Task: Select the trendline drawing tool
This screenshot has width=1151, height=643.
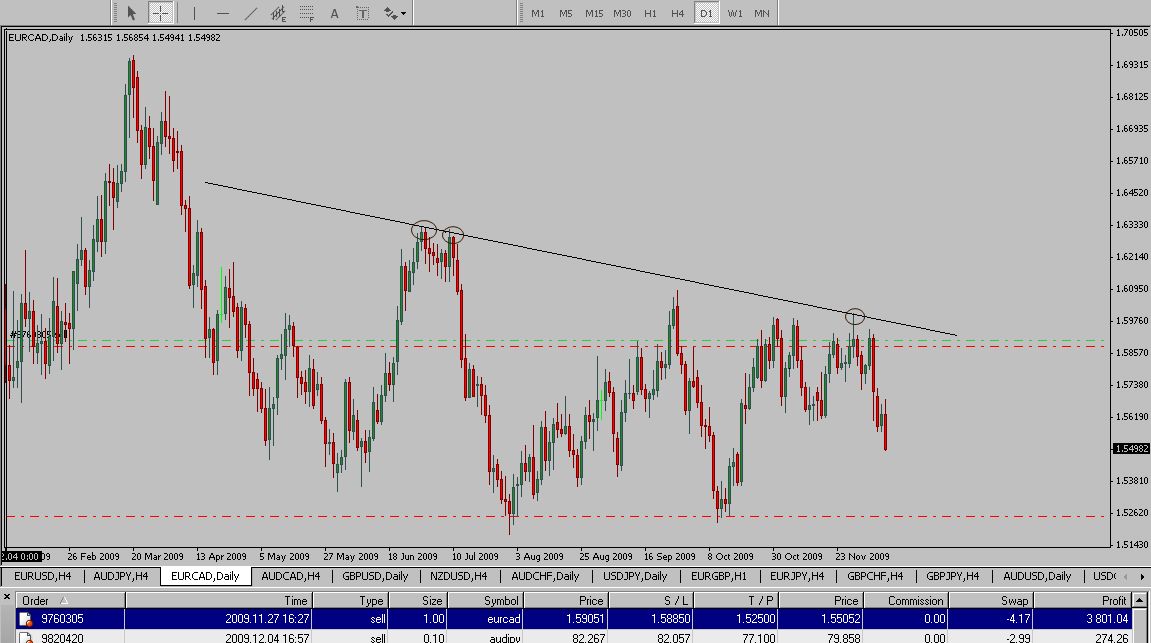Action: [250, 14]
